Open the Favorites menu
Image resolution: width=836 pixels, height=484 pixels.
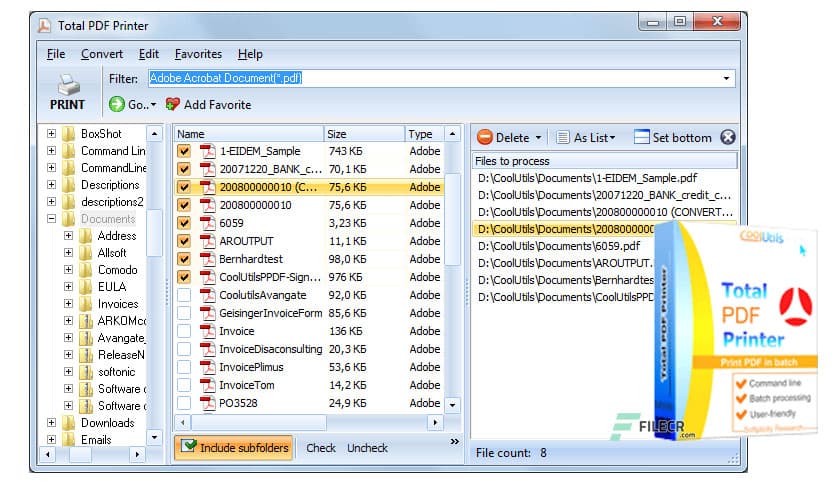pos(198,54)
